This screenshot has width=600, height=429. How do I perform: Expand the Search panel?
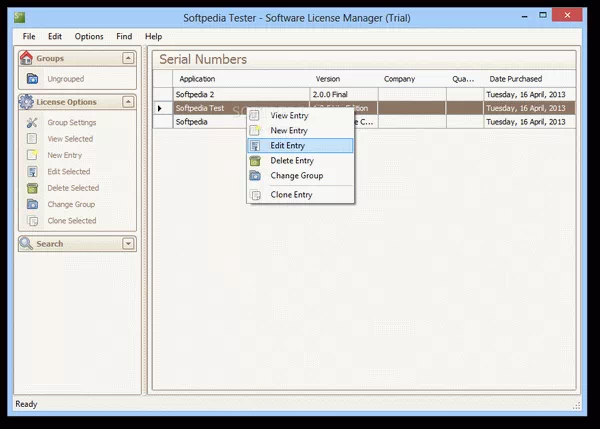128,243
